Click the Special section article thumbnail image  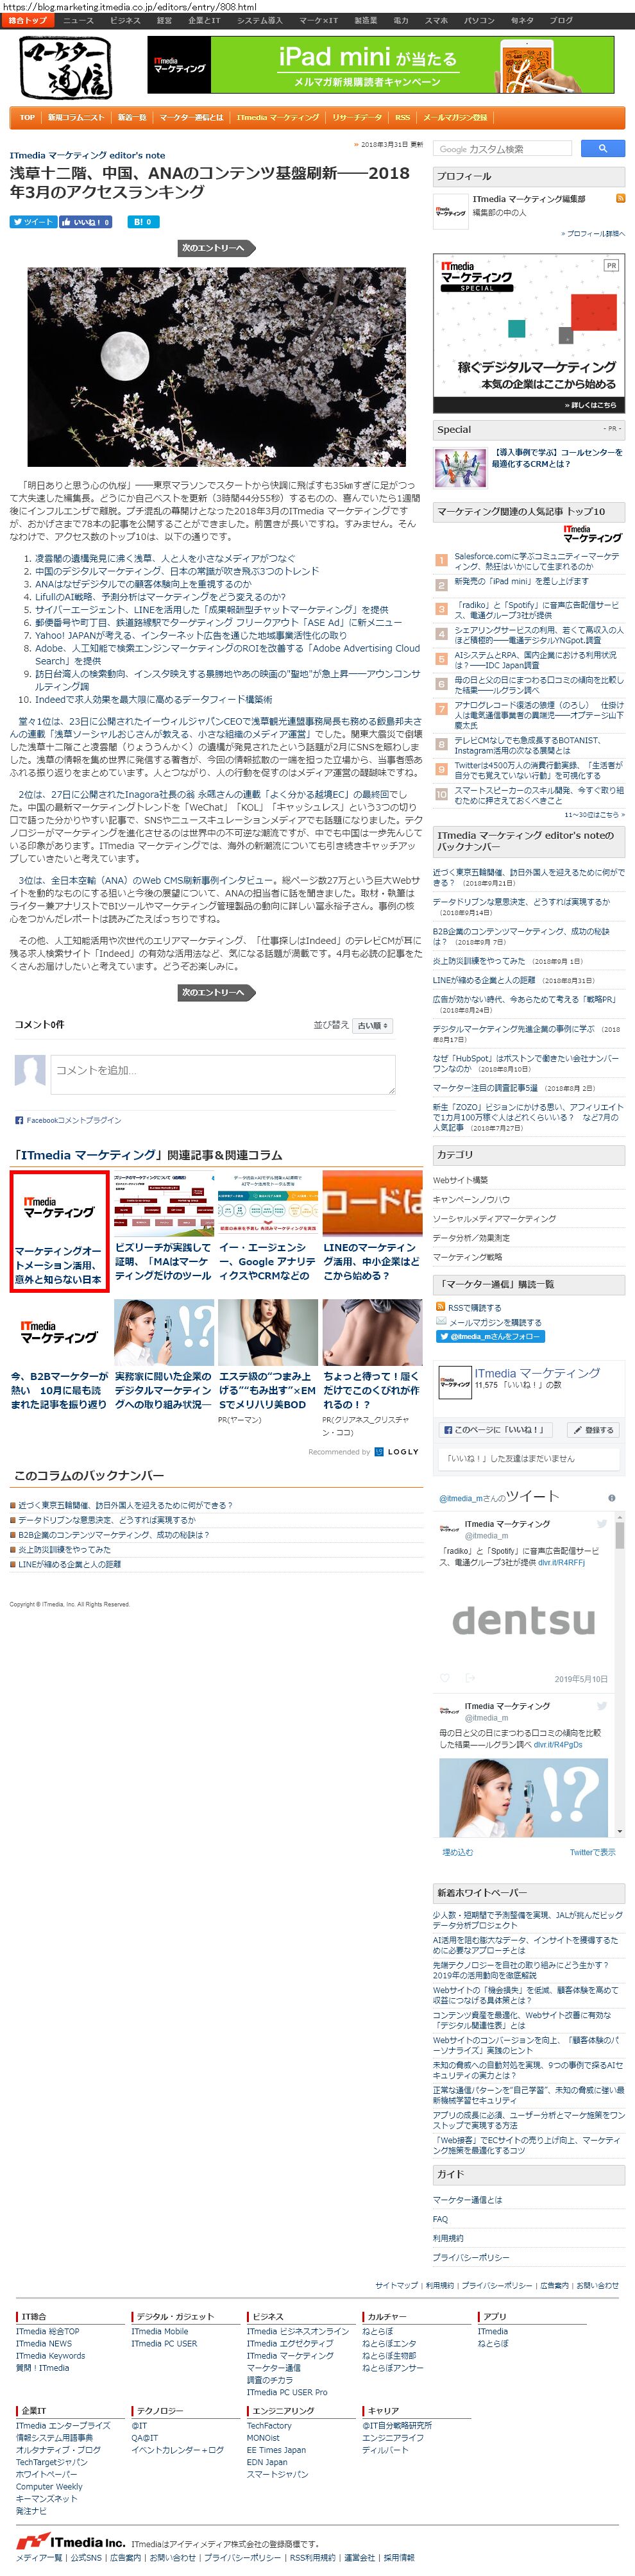coord(460,468)
